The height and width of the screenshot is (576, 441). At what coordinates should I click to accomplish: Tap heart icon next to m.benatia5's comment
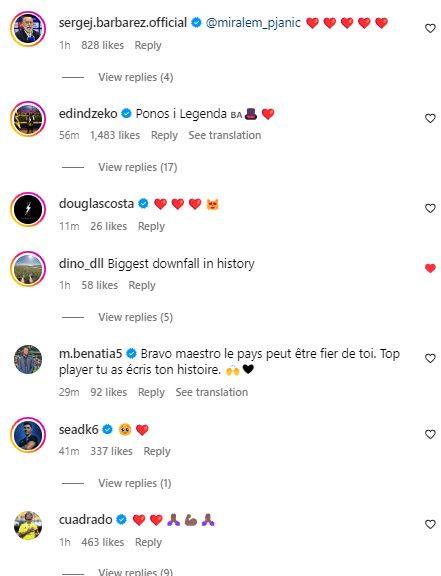pos(430,359)
